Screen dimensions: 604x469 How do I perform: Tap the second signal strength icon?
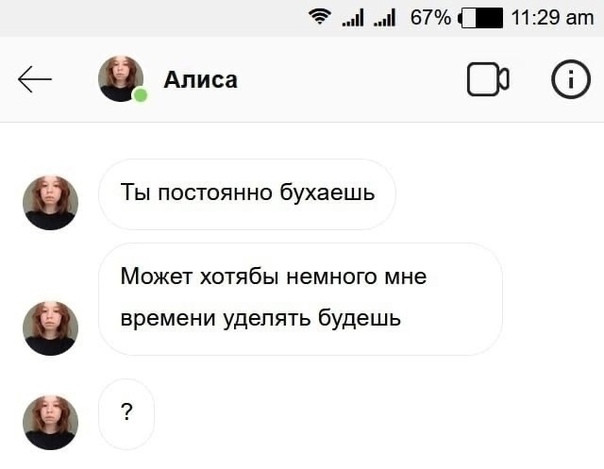[384, 18]
